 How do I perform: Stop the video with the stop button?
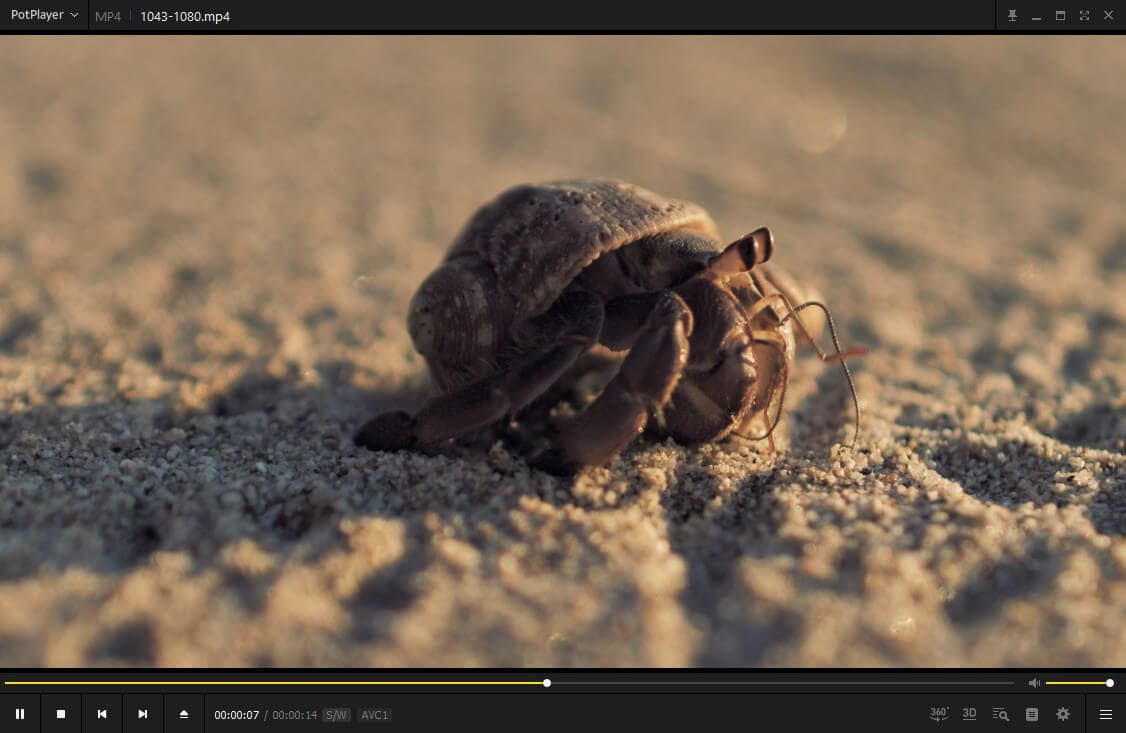tap(61, 714)
